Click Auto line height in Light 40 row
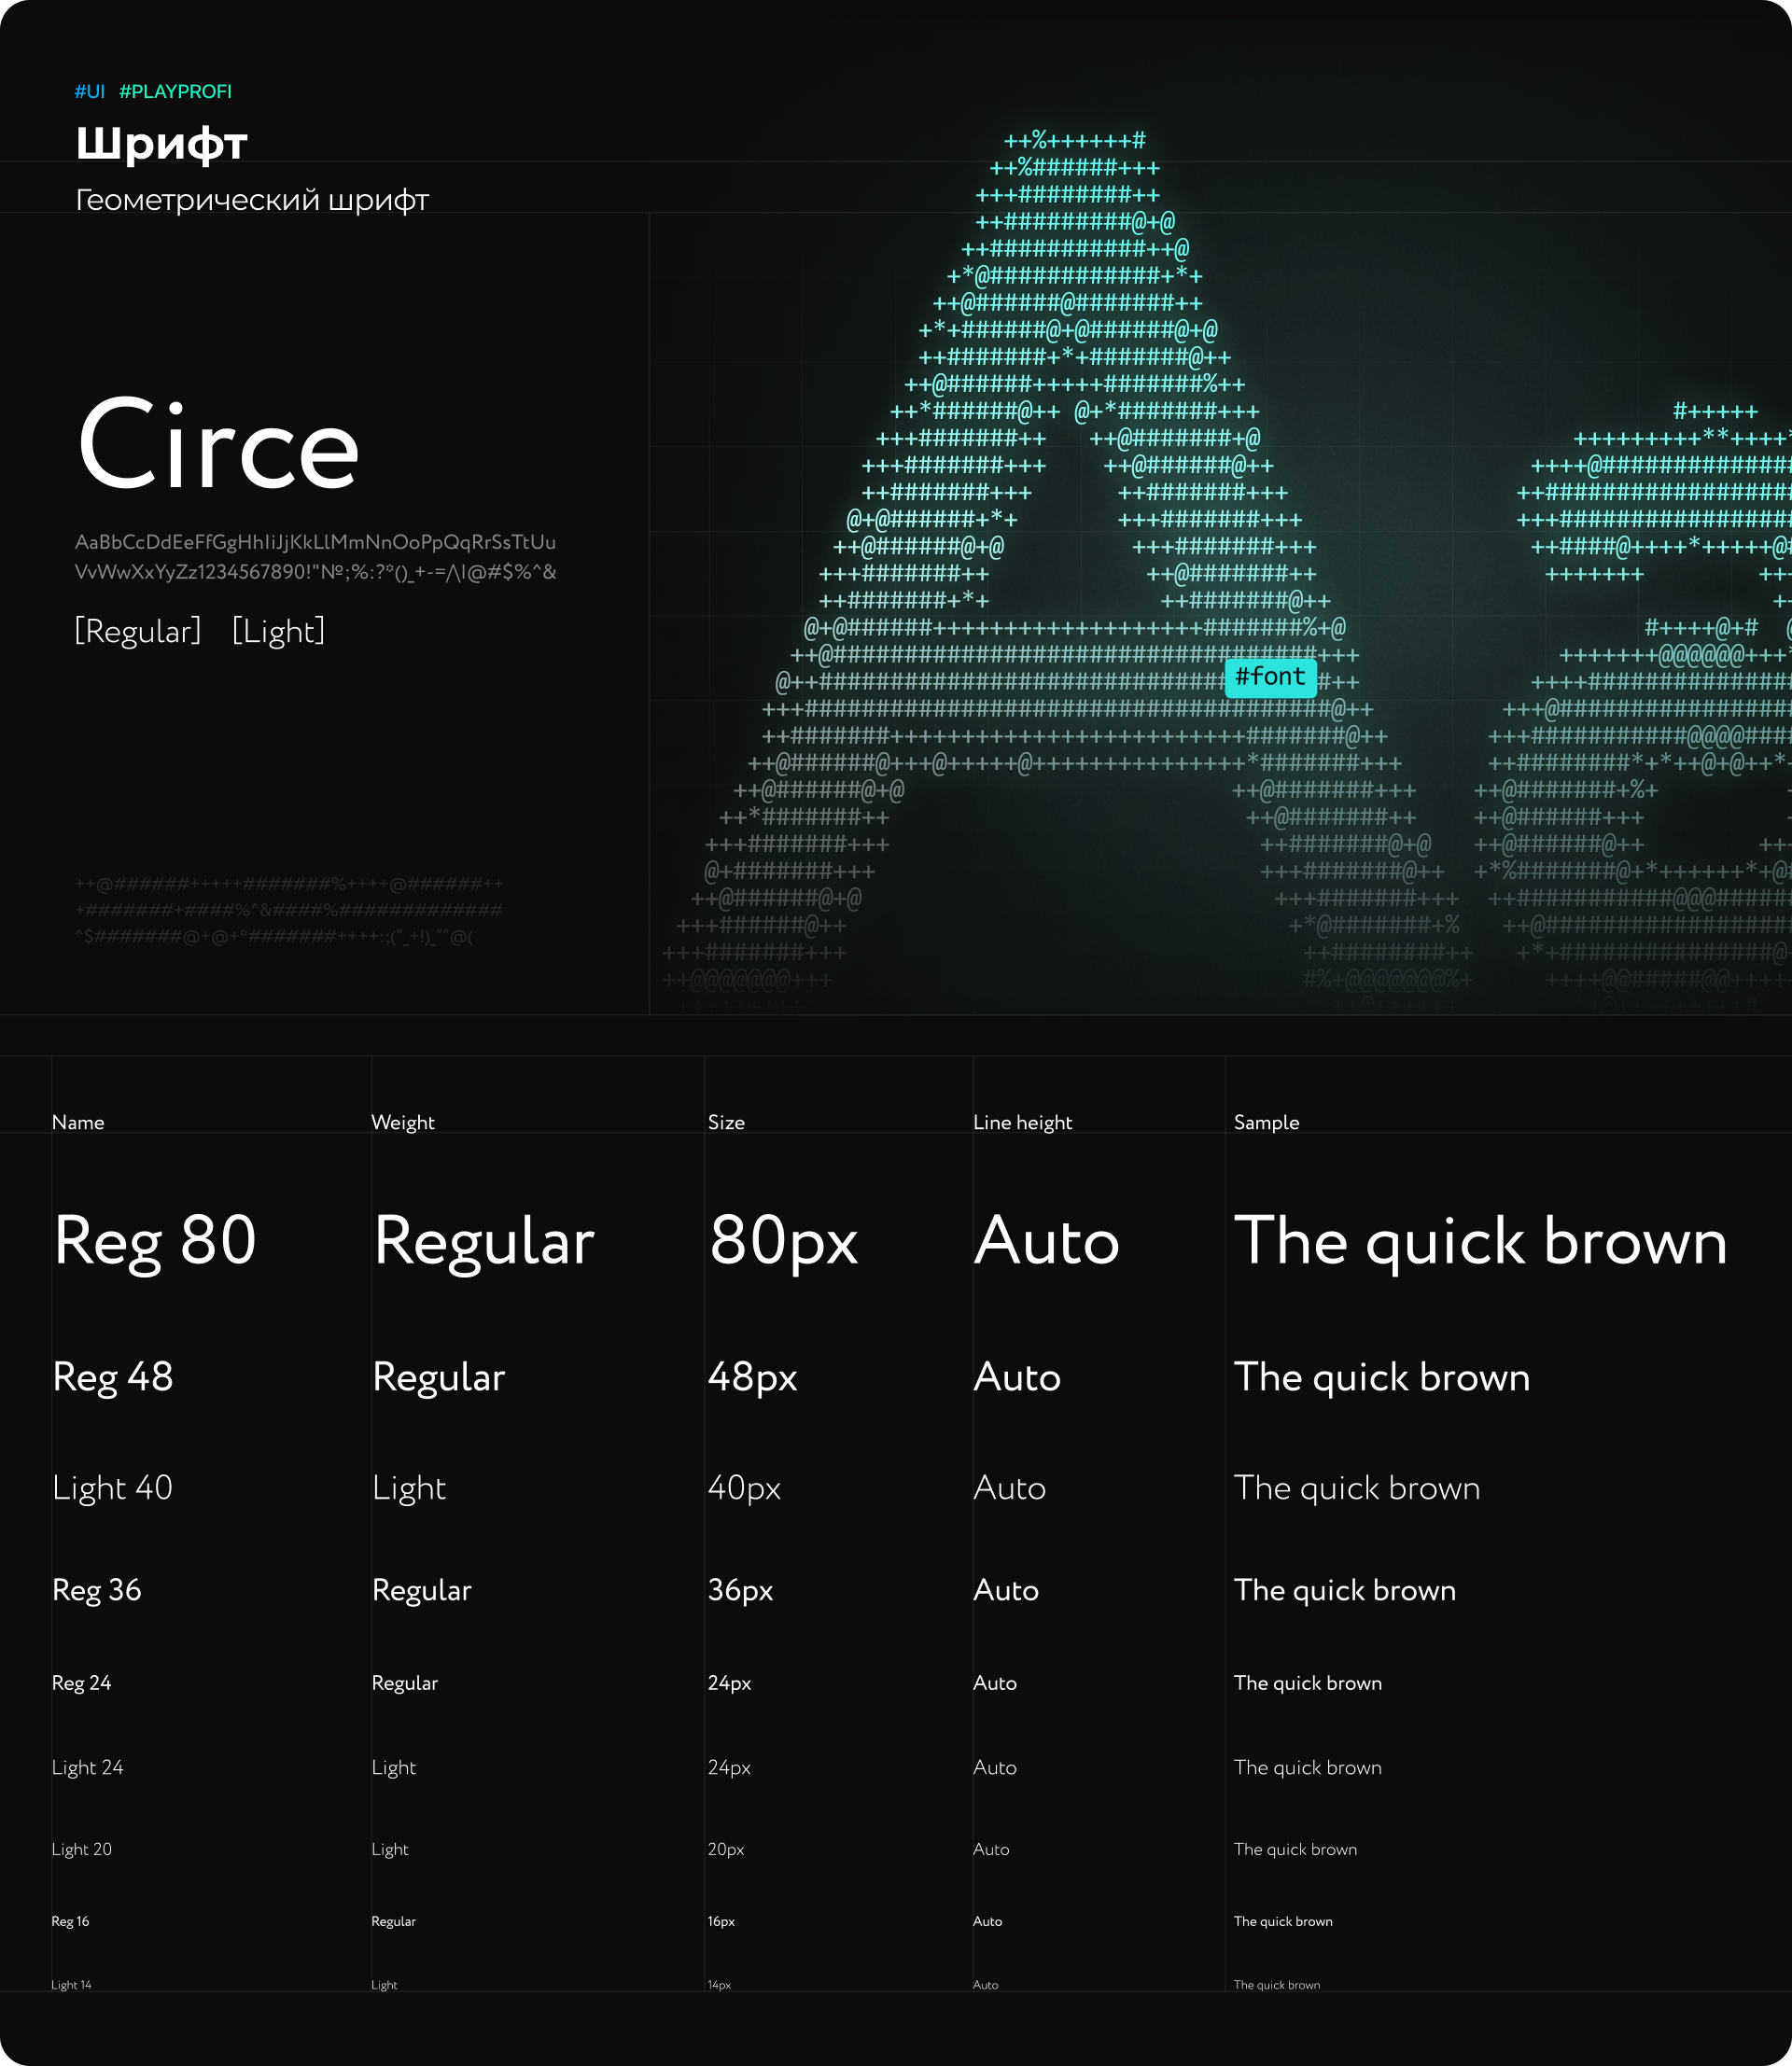1792x2066 pixels. (1010, 1488)
